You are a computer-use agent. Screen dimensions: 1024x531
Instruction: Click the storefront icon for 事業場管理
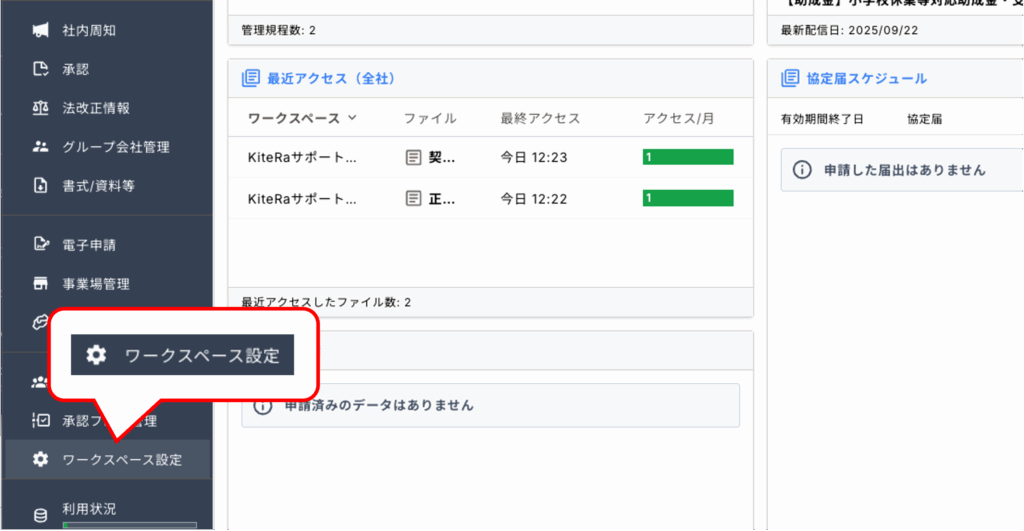tap(41, 284)
